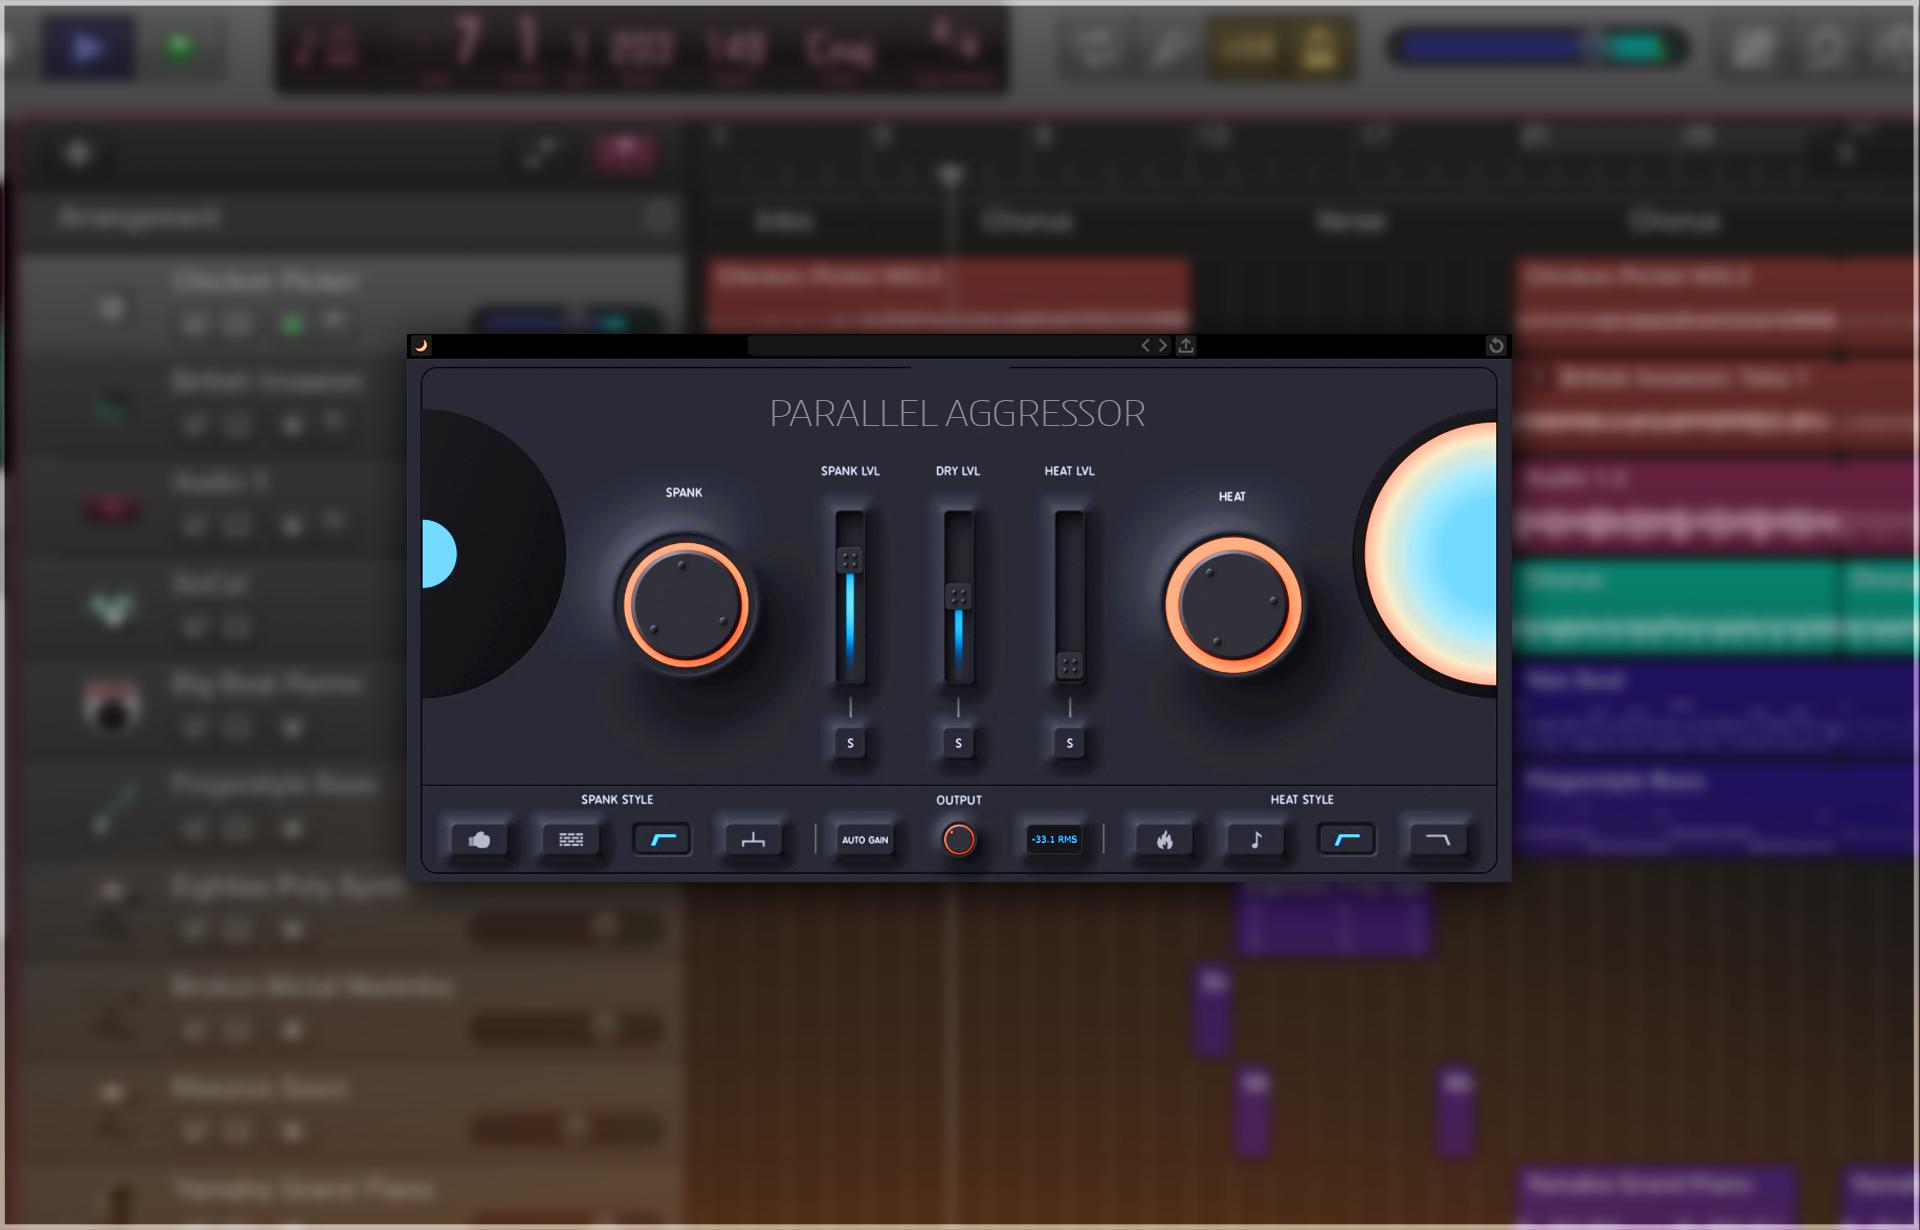The height and width of the screenshot is (1230, 1920).
Task: Toggle the moon dark-mode icon in plugin header
Action: pyautogui.click(x=421, y=346)
